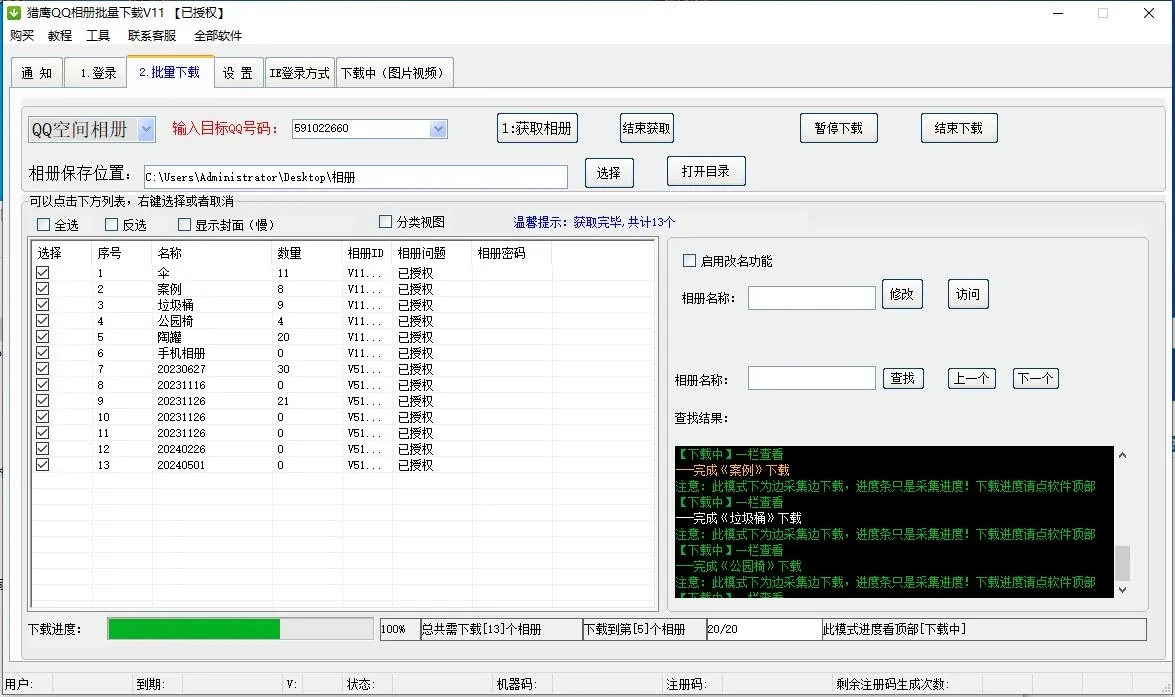
Task: Click status cell 下载到第[5]个相册
Action: click(x=644, y=629)
